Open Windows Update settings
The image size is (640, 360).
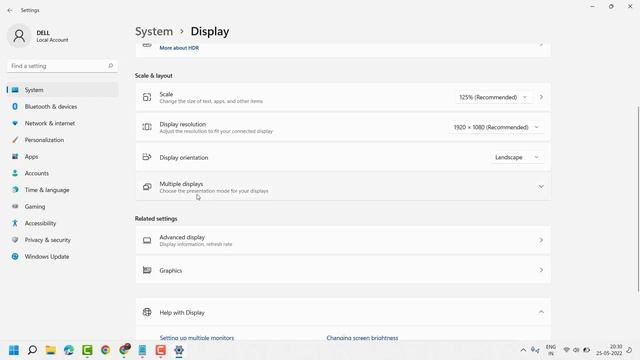click(62, 257)
